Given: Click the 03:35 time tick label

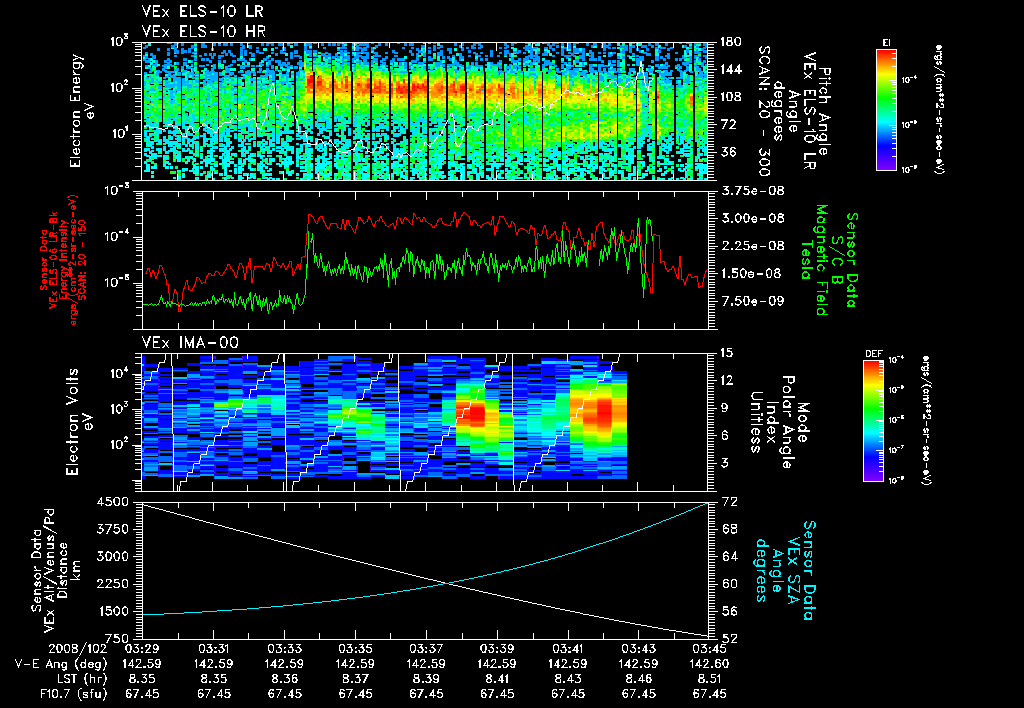Looking at the screenshot, I should 355,649.
